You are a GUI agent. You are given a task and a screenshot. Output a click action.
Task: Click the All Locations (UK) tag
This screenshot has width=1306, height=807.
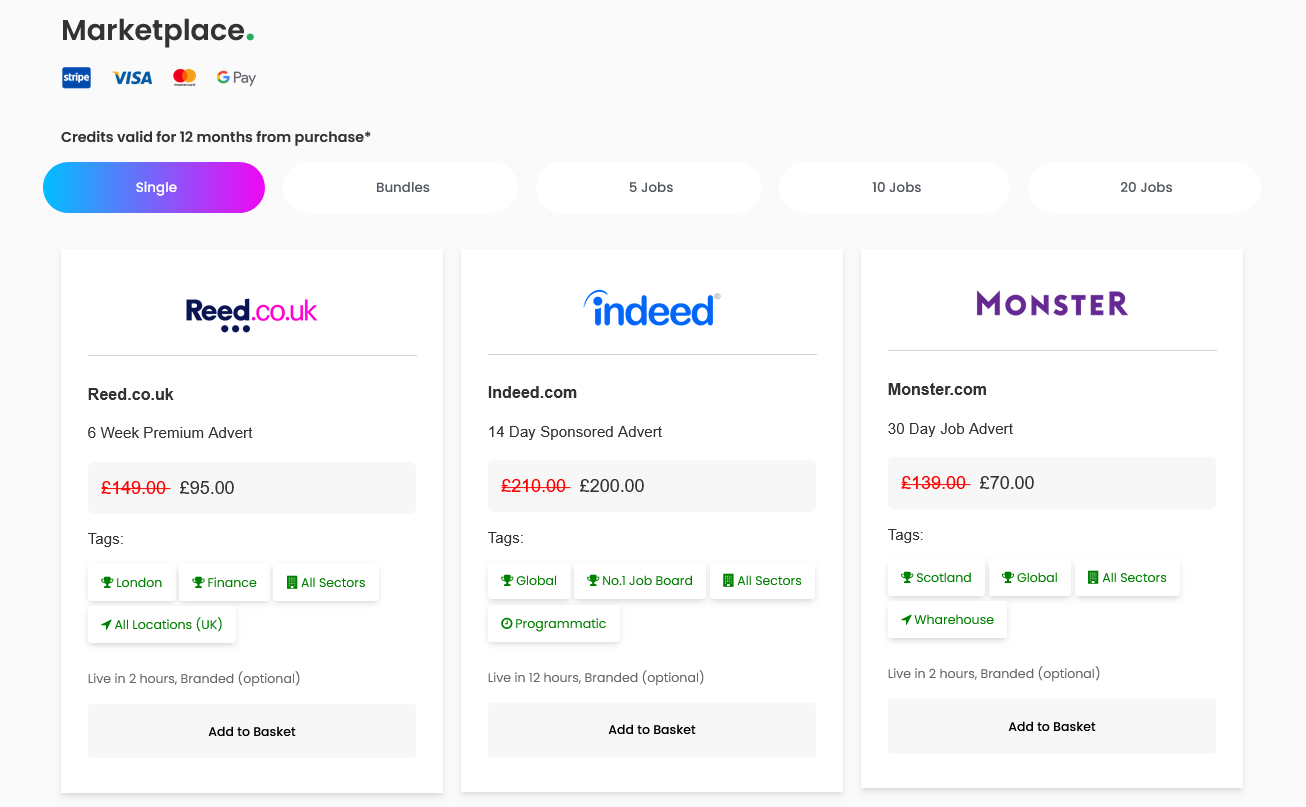click(x=162, y=625)
